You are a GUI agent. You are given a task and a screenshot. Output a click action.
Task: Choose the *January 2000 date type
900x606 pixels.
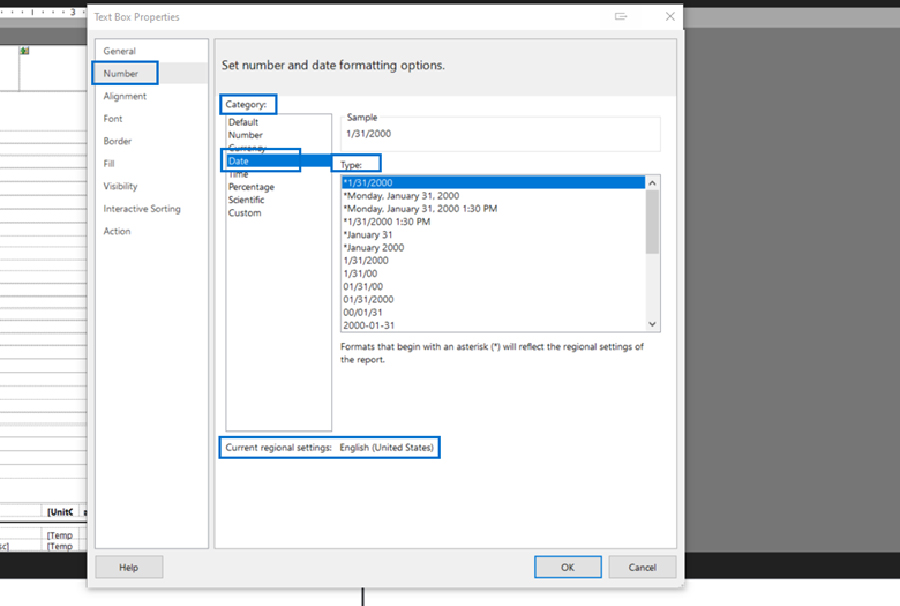[373, 247]
